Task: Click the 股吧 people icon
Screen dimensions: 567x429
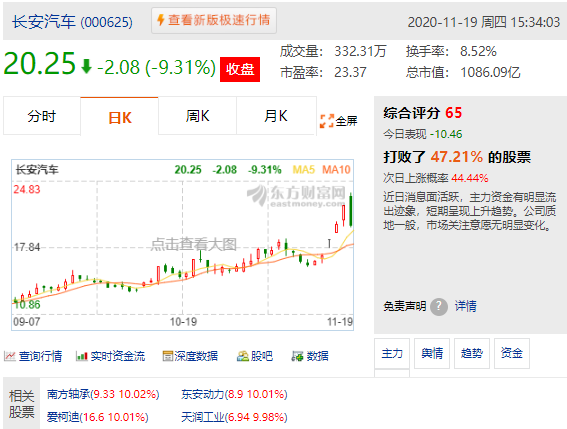Action: pyautogui.click(x=243, y=356)
